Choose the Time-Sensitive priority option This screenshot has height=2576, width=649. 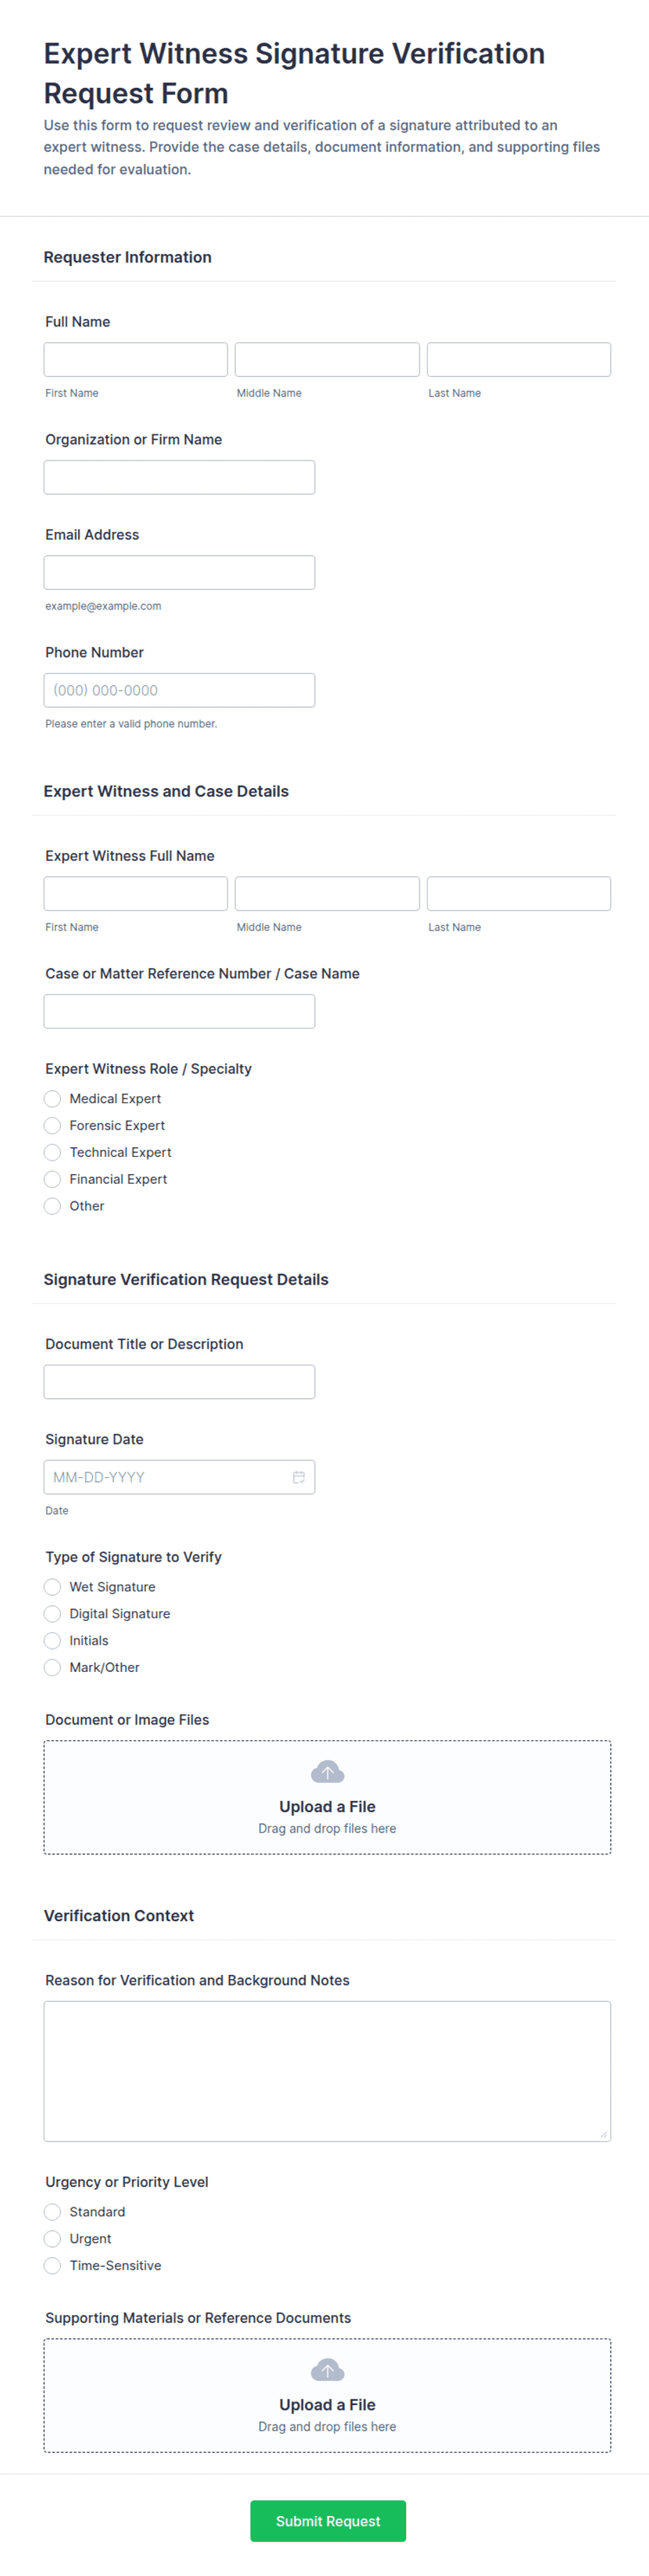(x=53, y=2266)
